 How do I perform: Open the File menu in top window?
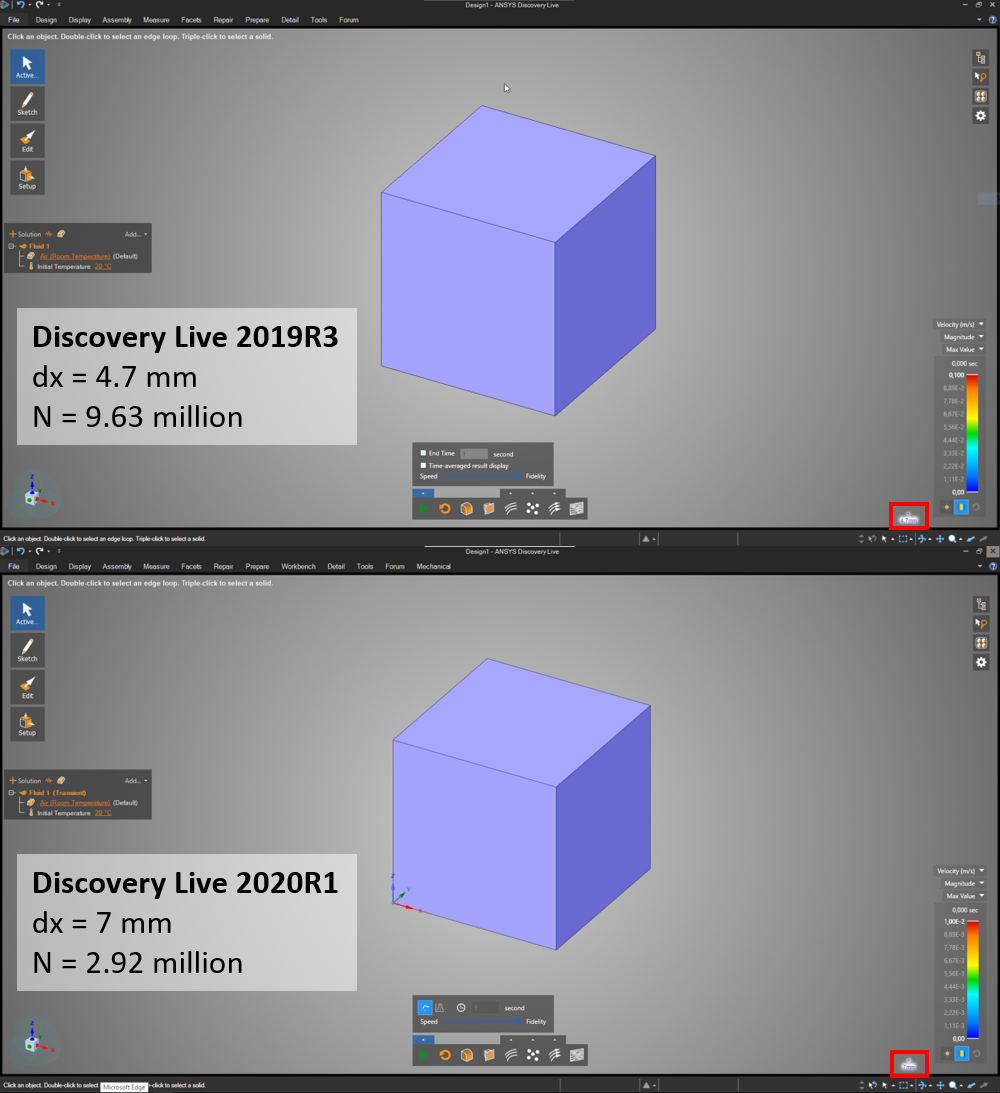[x=14, y=20]
